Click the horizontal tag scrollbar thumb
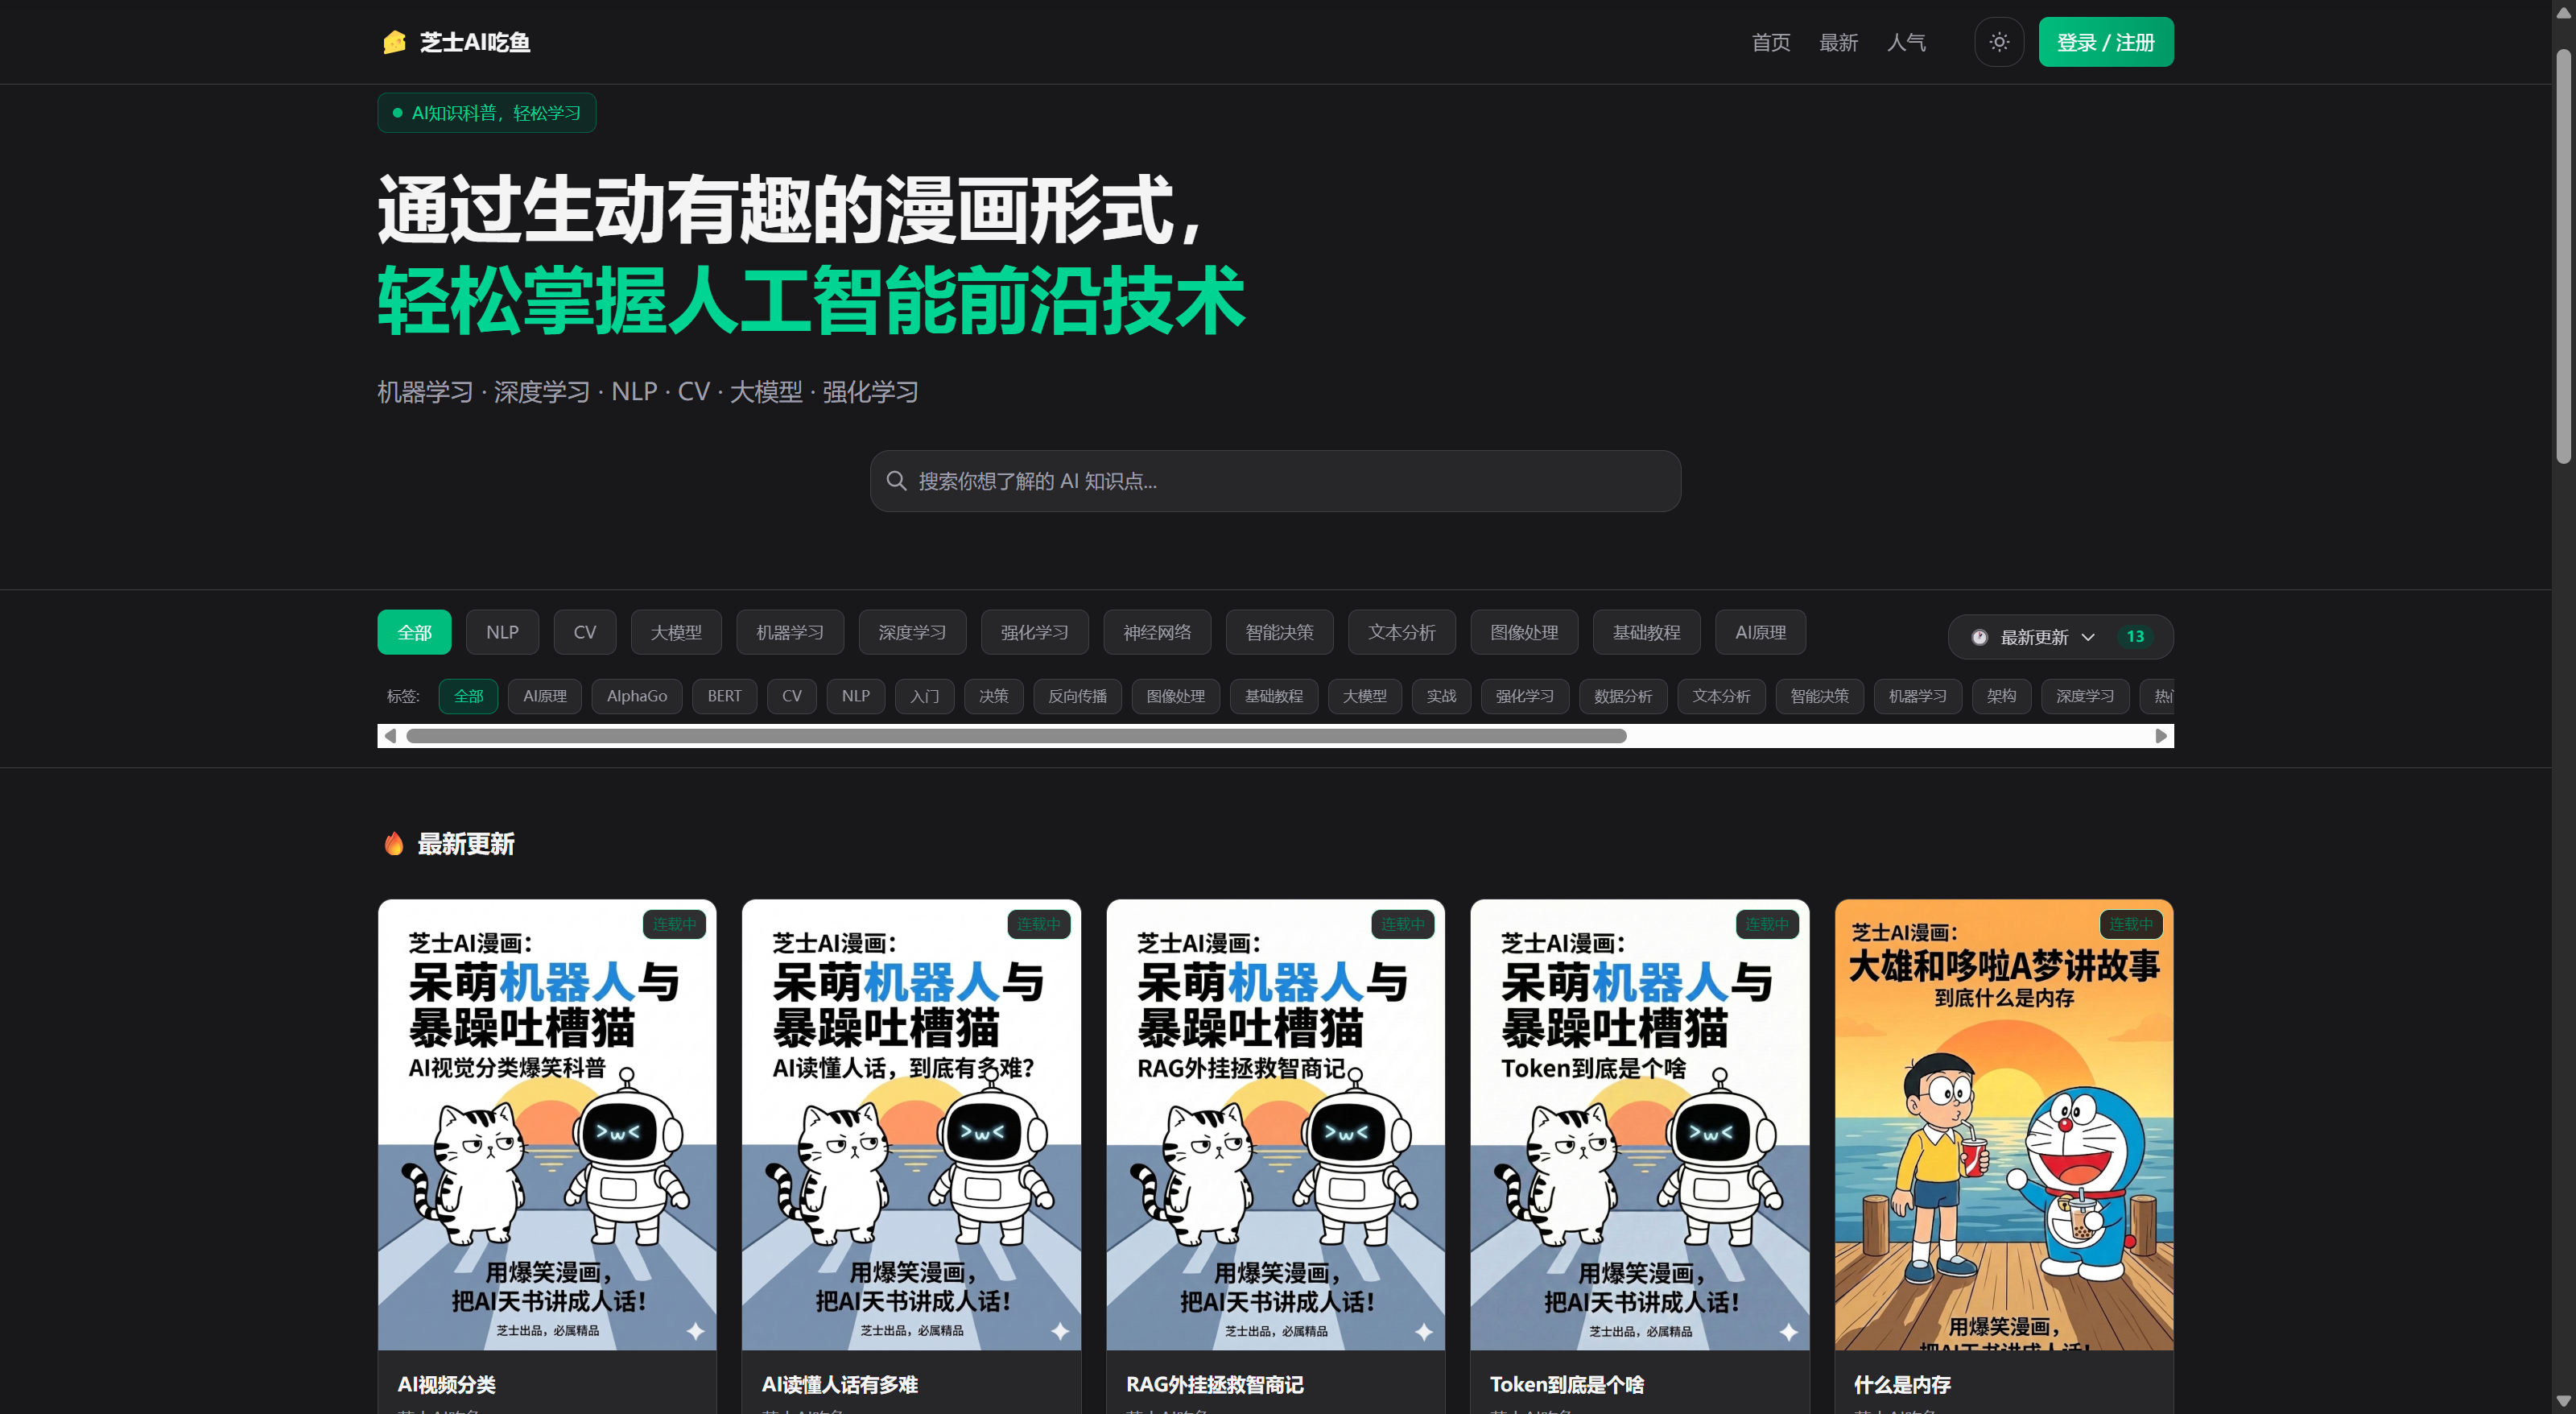Viewport: 2576px width, 1414px height. [x=1015, y=736]
